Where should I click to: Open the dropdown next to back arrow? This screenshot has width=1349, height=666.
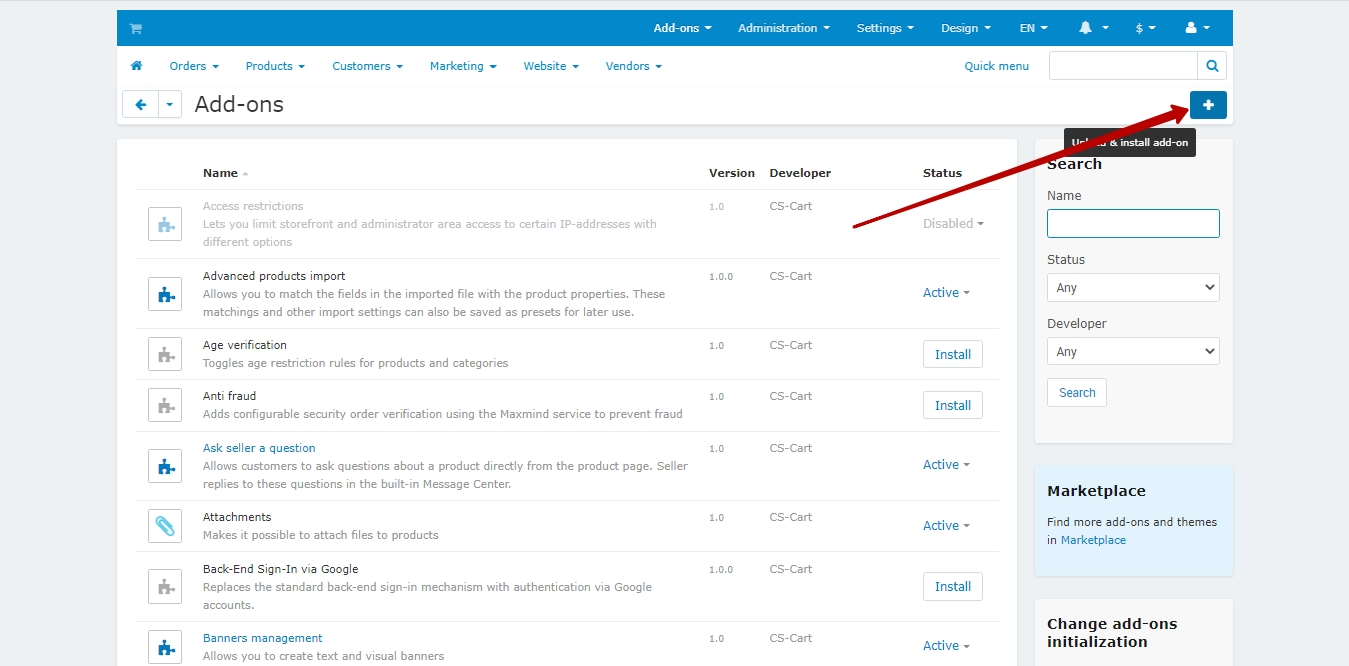coord(170,104)
